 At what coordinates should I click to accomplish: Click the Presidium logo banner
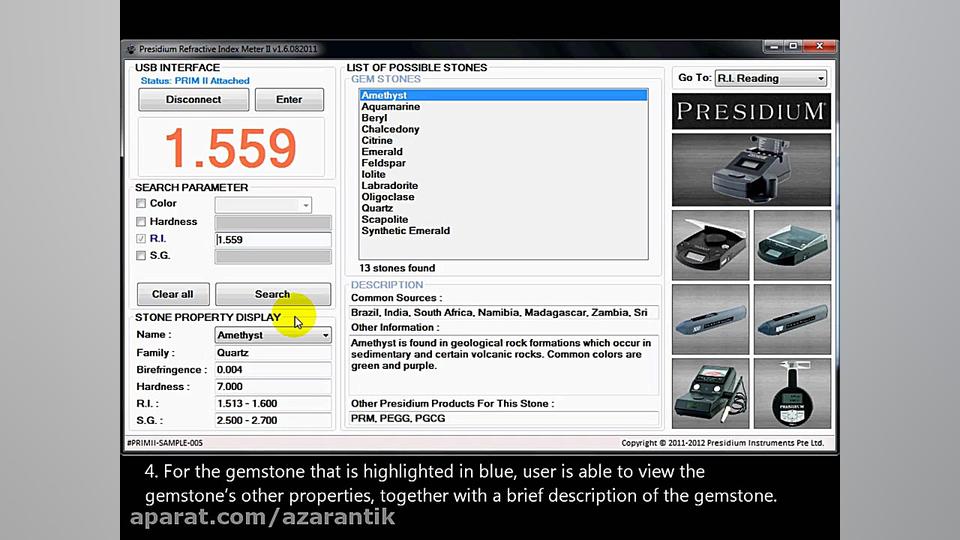(x=751, y=111)
